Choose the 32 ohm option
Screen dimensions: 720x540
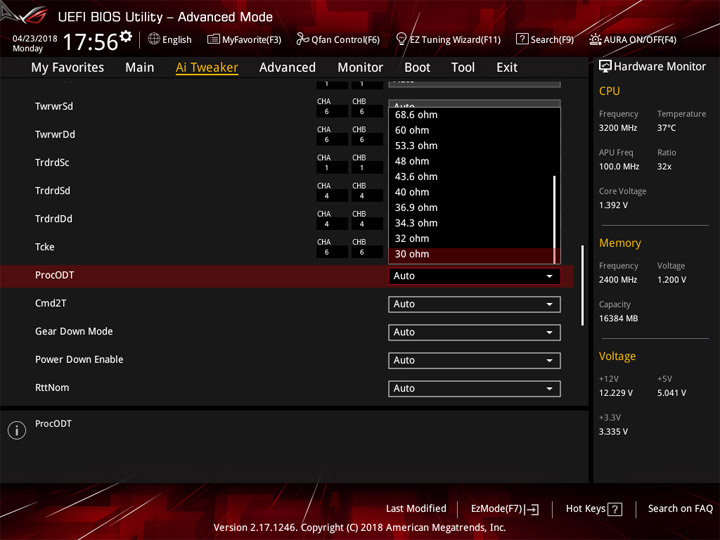click(471, 239)
